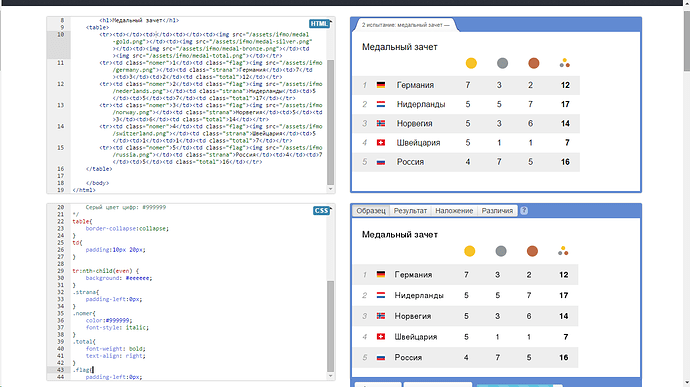This screenshot has height=387, width=690.
Task: Switch to the Образец tab
Action: [x=371, y=211]
